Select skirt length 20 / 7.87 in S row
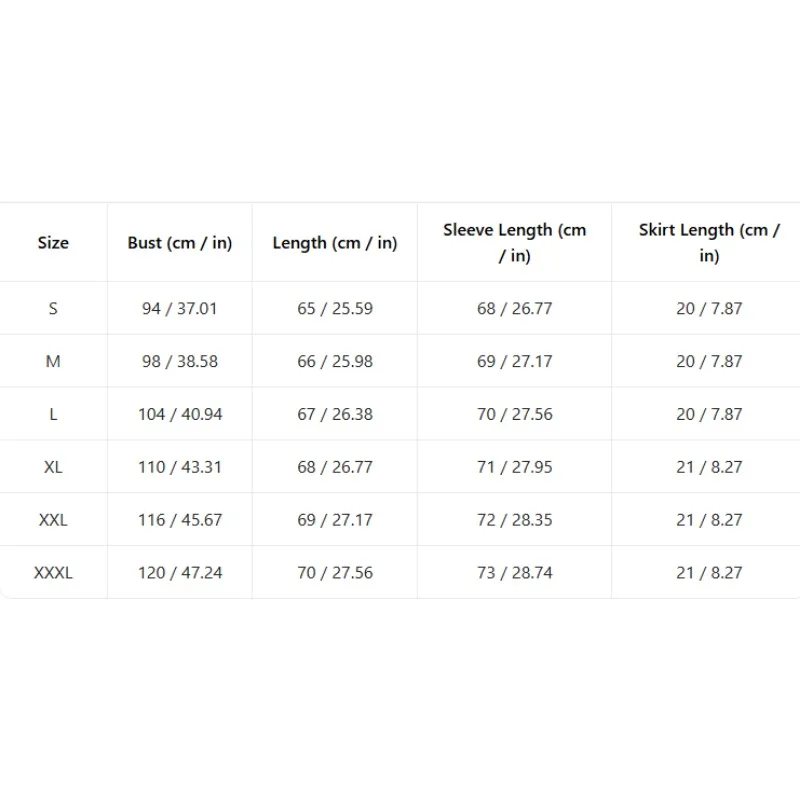This screenshot has height=800, width=800. 709,309
